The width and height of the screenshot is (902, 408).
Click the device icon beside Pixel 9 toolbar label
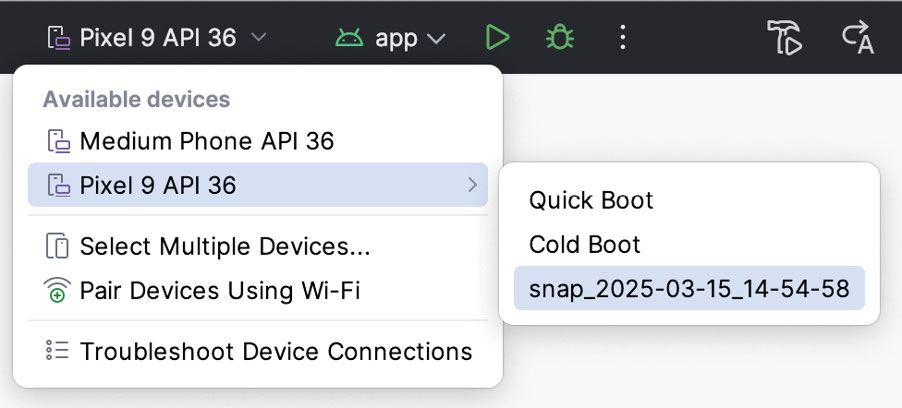click(x=59, y=38)
